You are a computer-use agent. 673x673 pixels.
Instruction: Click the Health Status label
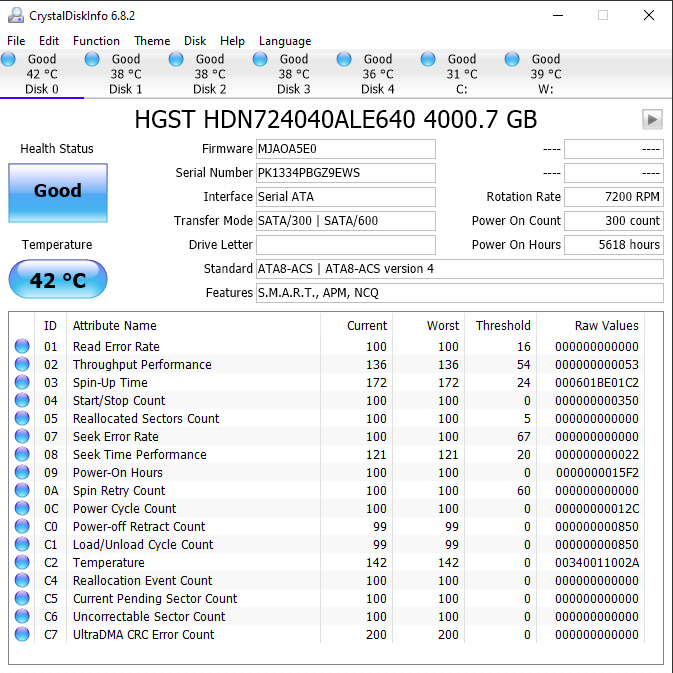tap(57, 149)
